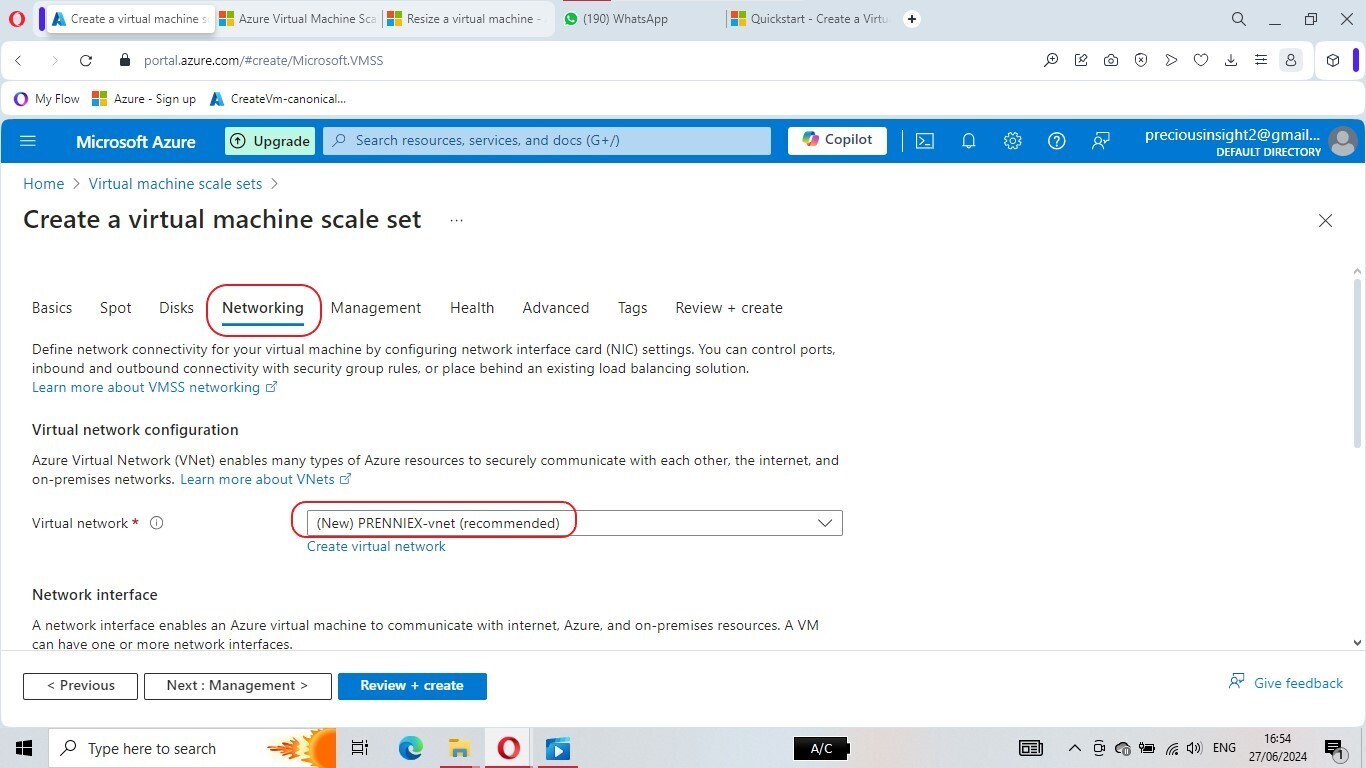Image resolution: width=1366 pixels, height=768 pixels.
Task: Open Azure help and support icon
Action: tap(1056, 141)
